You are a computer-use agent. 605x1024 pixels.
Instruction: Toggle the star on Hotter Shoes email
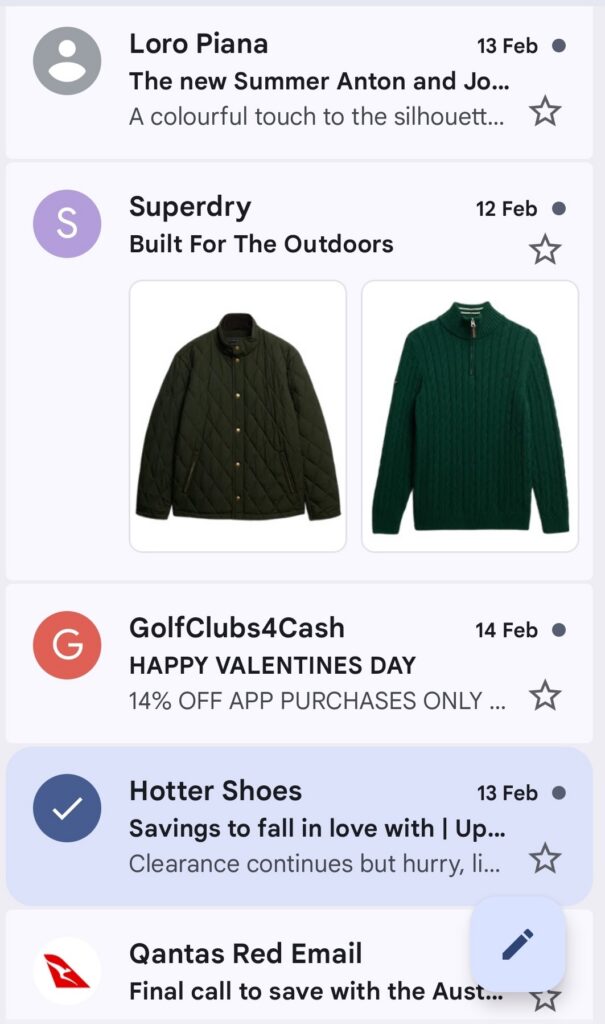pos(545,857)
